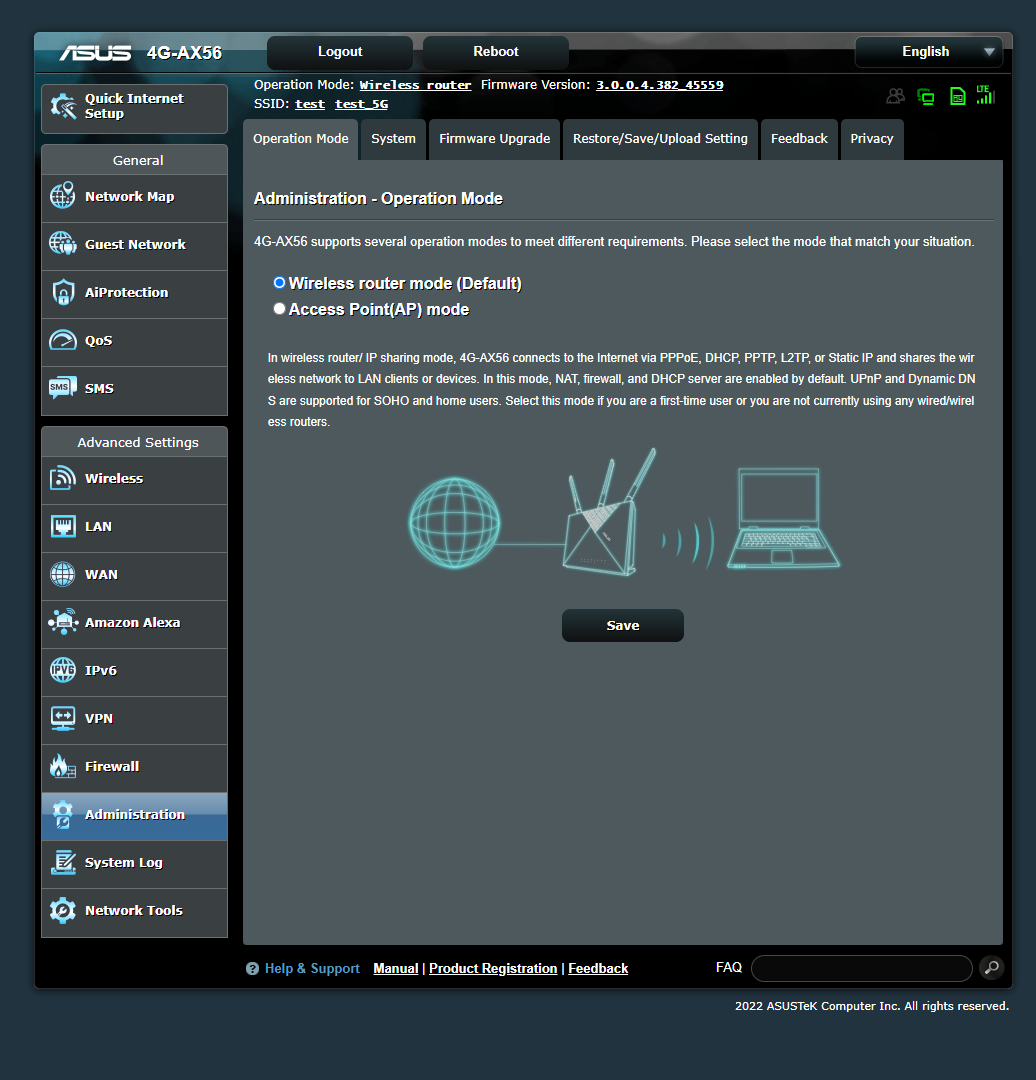Viewport: 1036px width, 1080px height.
Task: Click the LAN devices status icon
Action: click(926, 96)
